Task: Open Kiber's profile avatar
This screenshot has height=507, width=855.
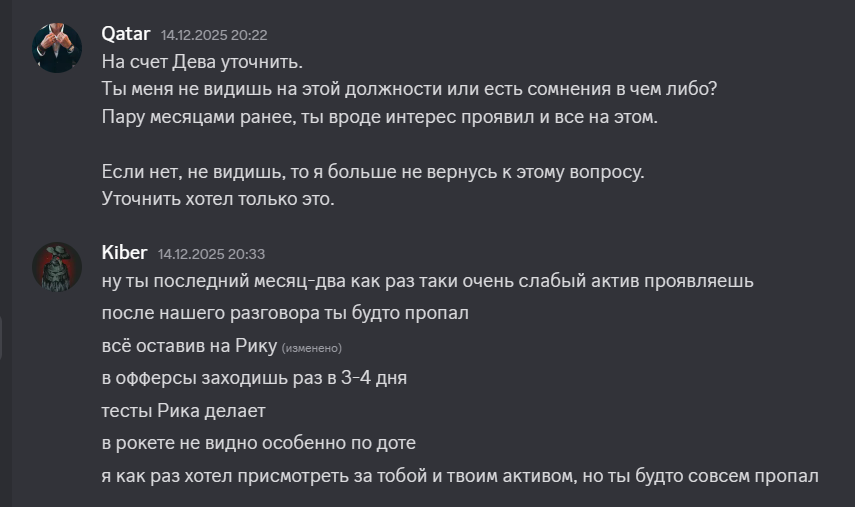Action: pos(57,267)
